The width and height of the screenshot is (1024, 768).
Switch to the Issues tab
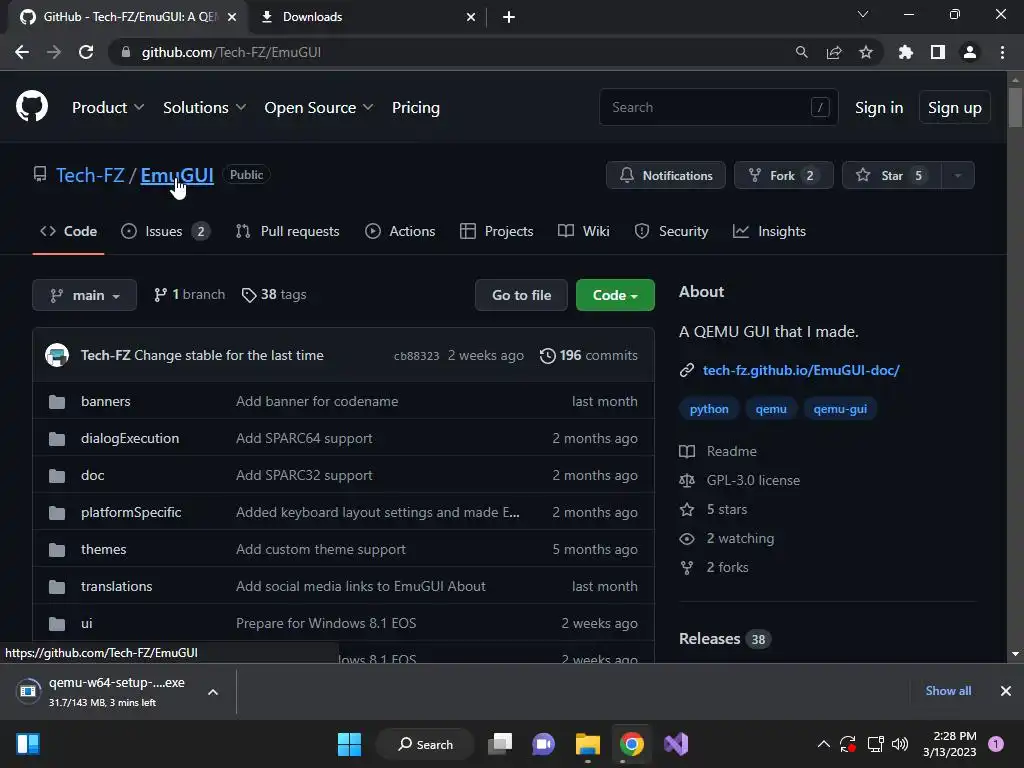(166, 231)
